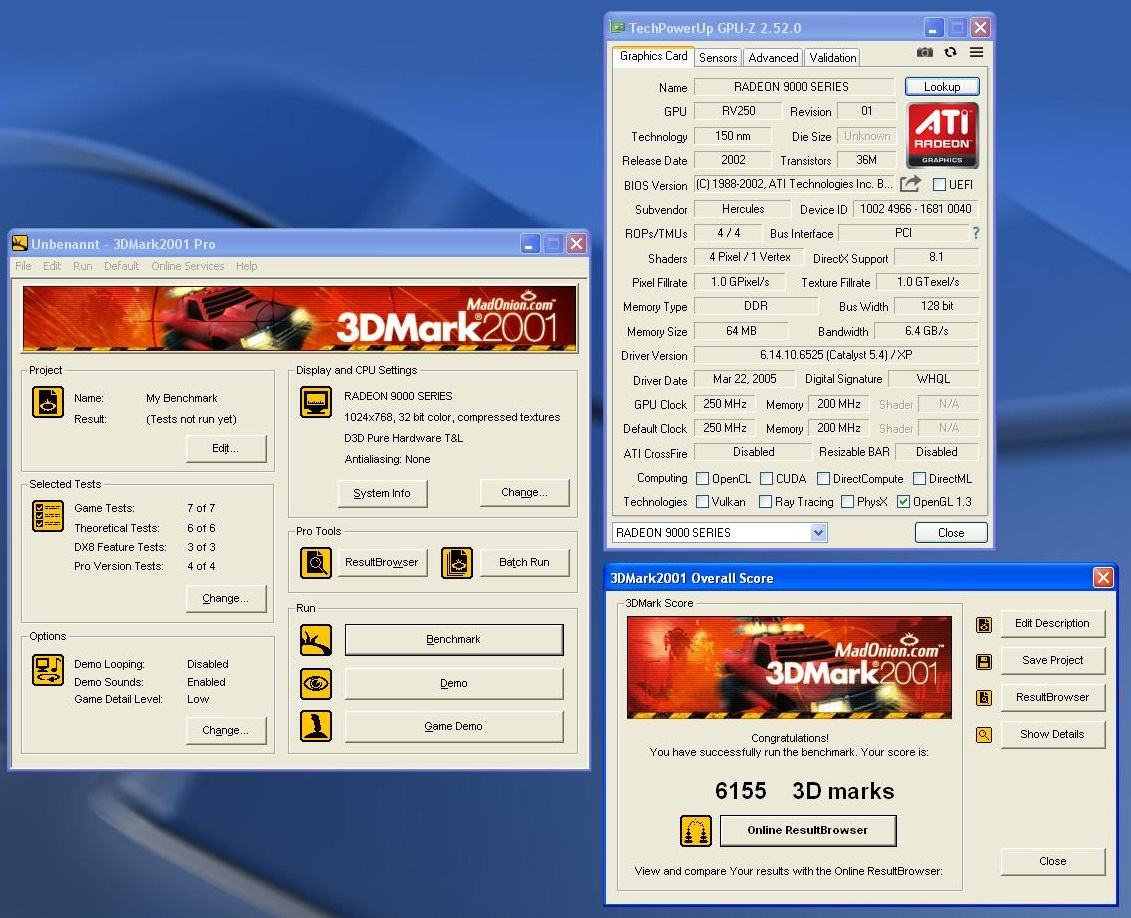Click the Display and CPU Settings monitor icon
Viewport: 1131px width, 918px height.
click(316, 402)
